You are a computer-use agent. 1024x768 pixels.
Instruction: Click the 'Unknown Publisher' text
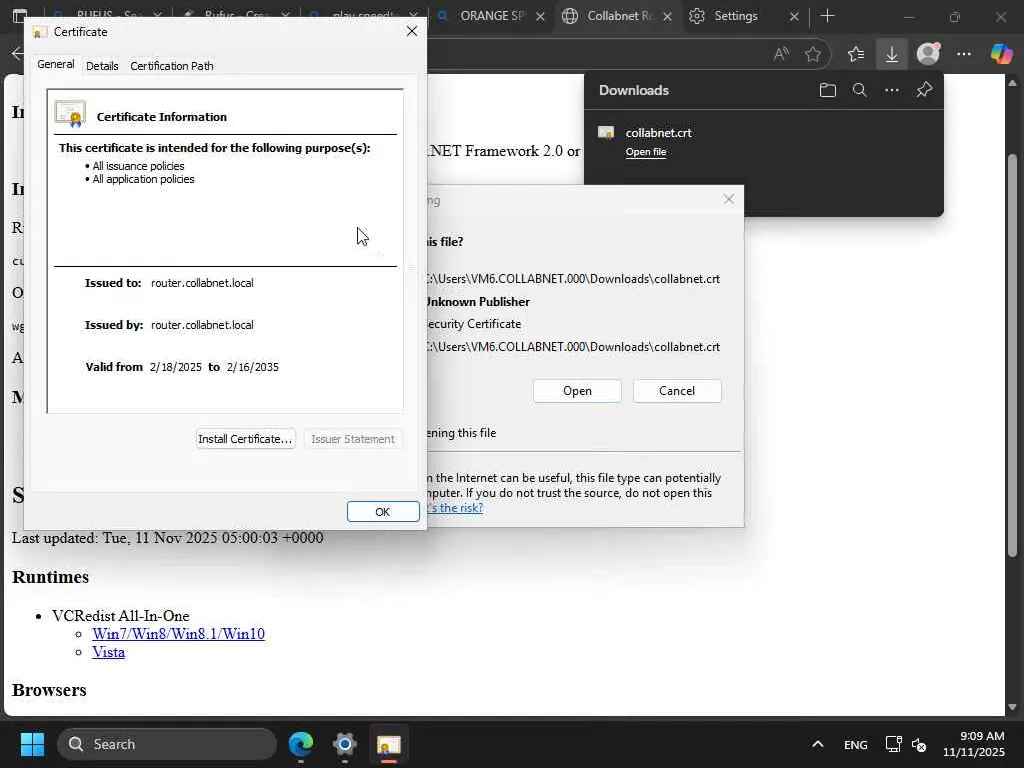click(477, 302)
